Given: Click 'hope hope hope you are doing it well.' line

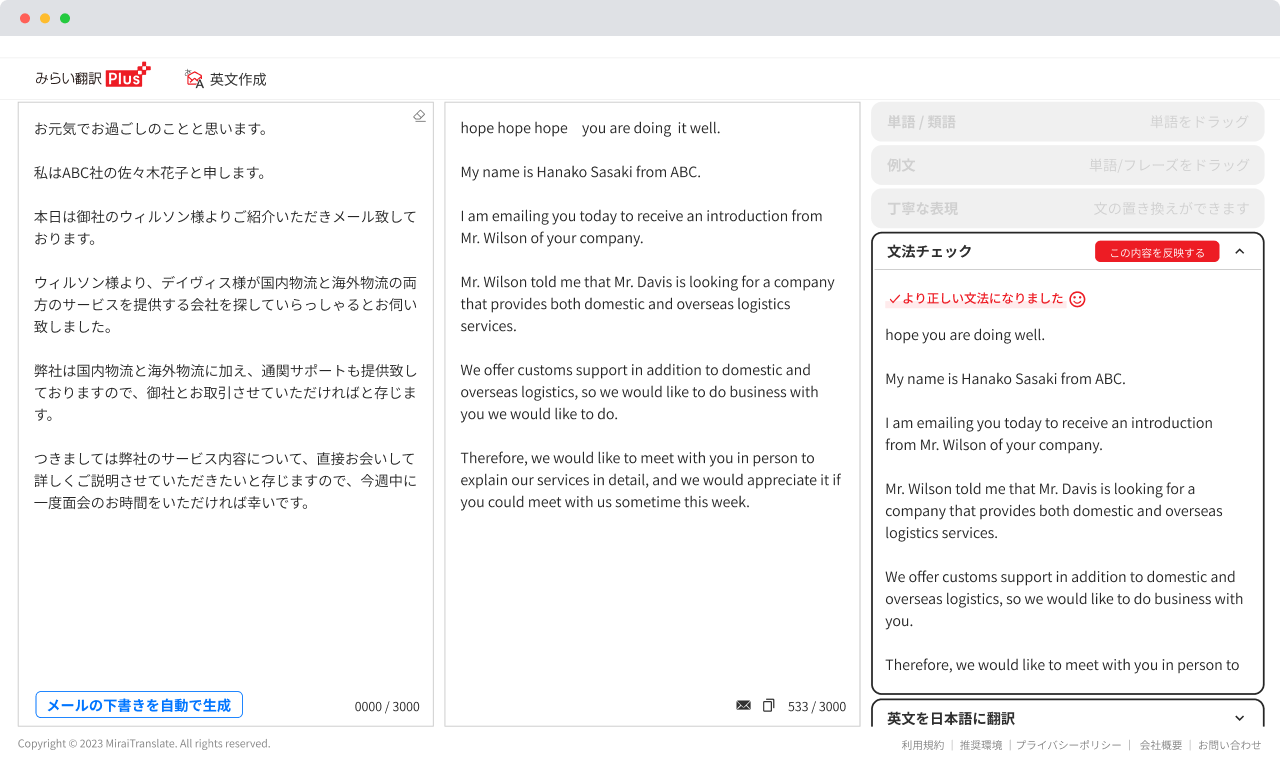Looking at the screenshot, I should (x=590, y=128).
